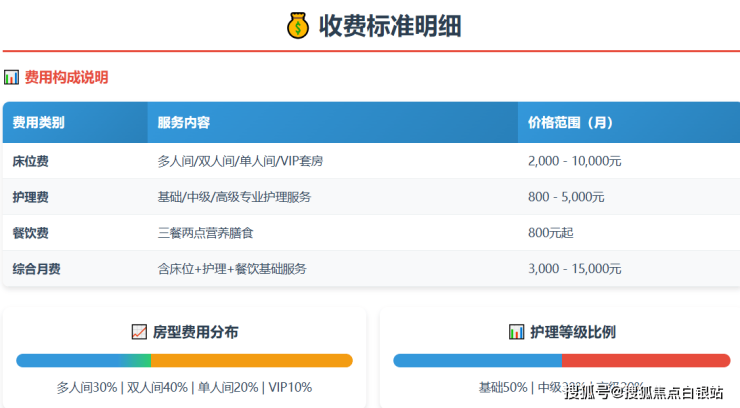740x408 pixels.
Task: Click the 800元起 price cell
Action: tap(550, 233)
